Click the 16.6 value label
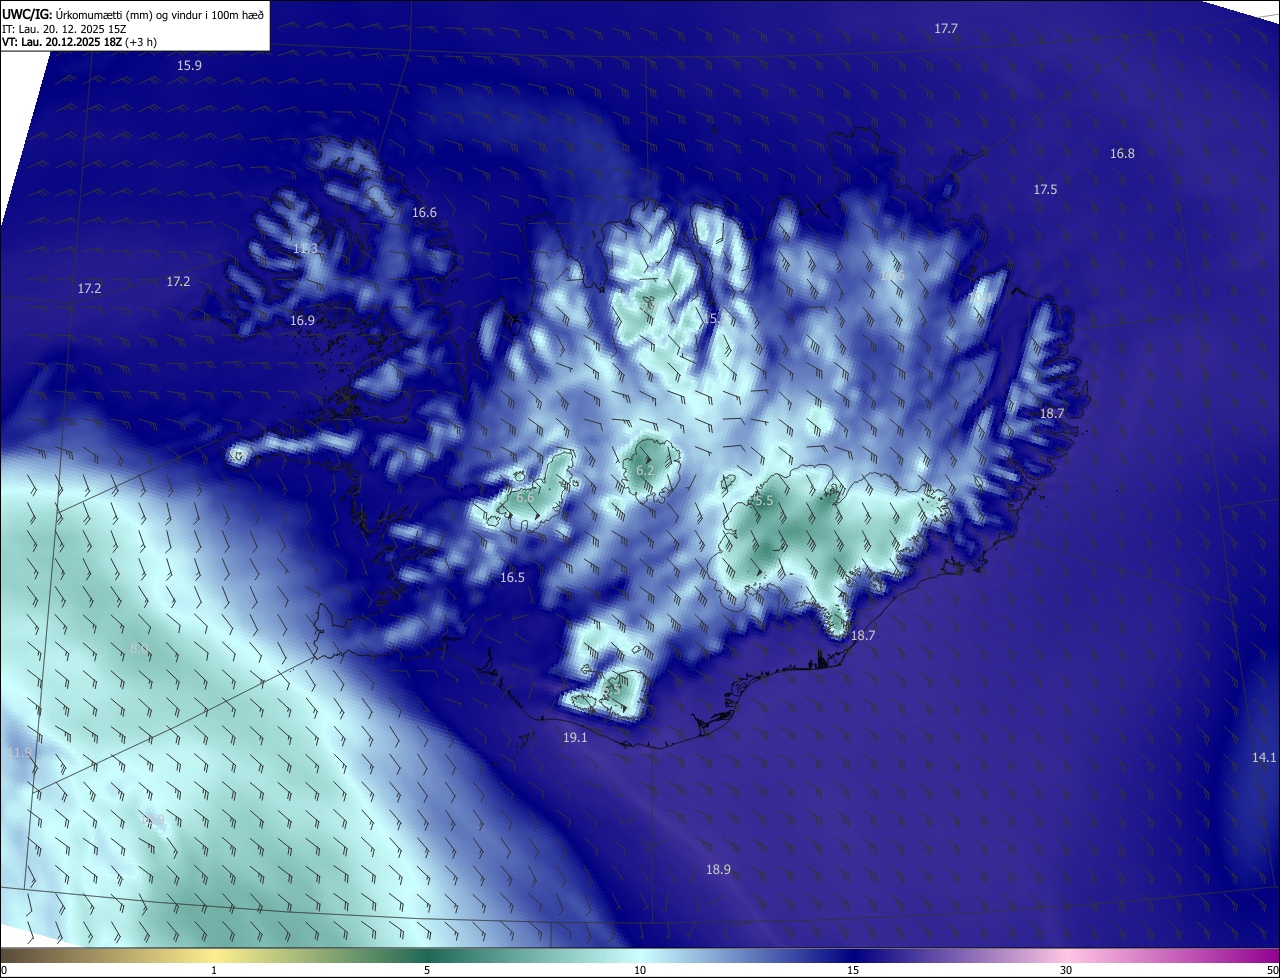Screen dimensions: 1280x978 point(424,213)
